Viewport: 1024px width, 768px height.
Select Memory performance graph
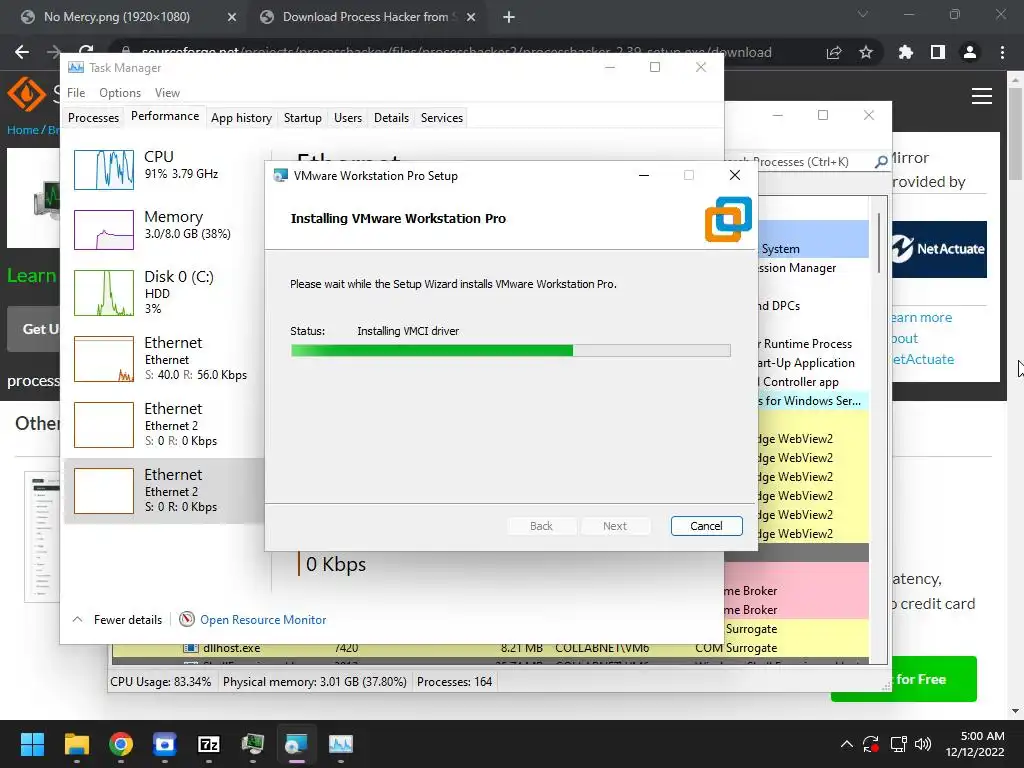104,229
